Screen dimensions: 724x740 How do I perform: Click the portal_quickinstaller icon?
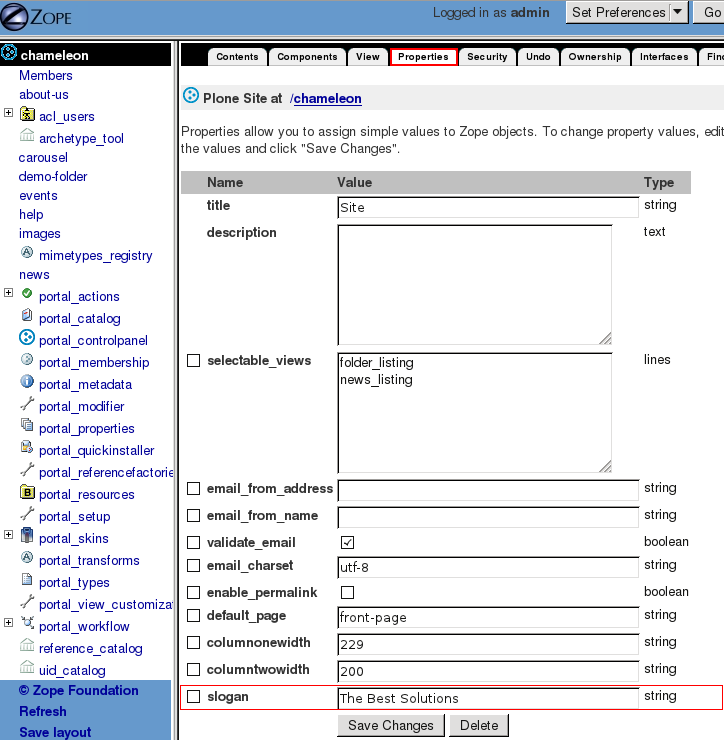[x=27, y=447]
